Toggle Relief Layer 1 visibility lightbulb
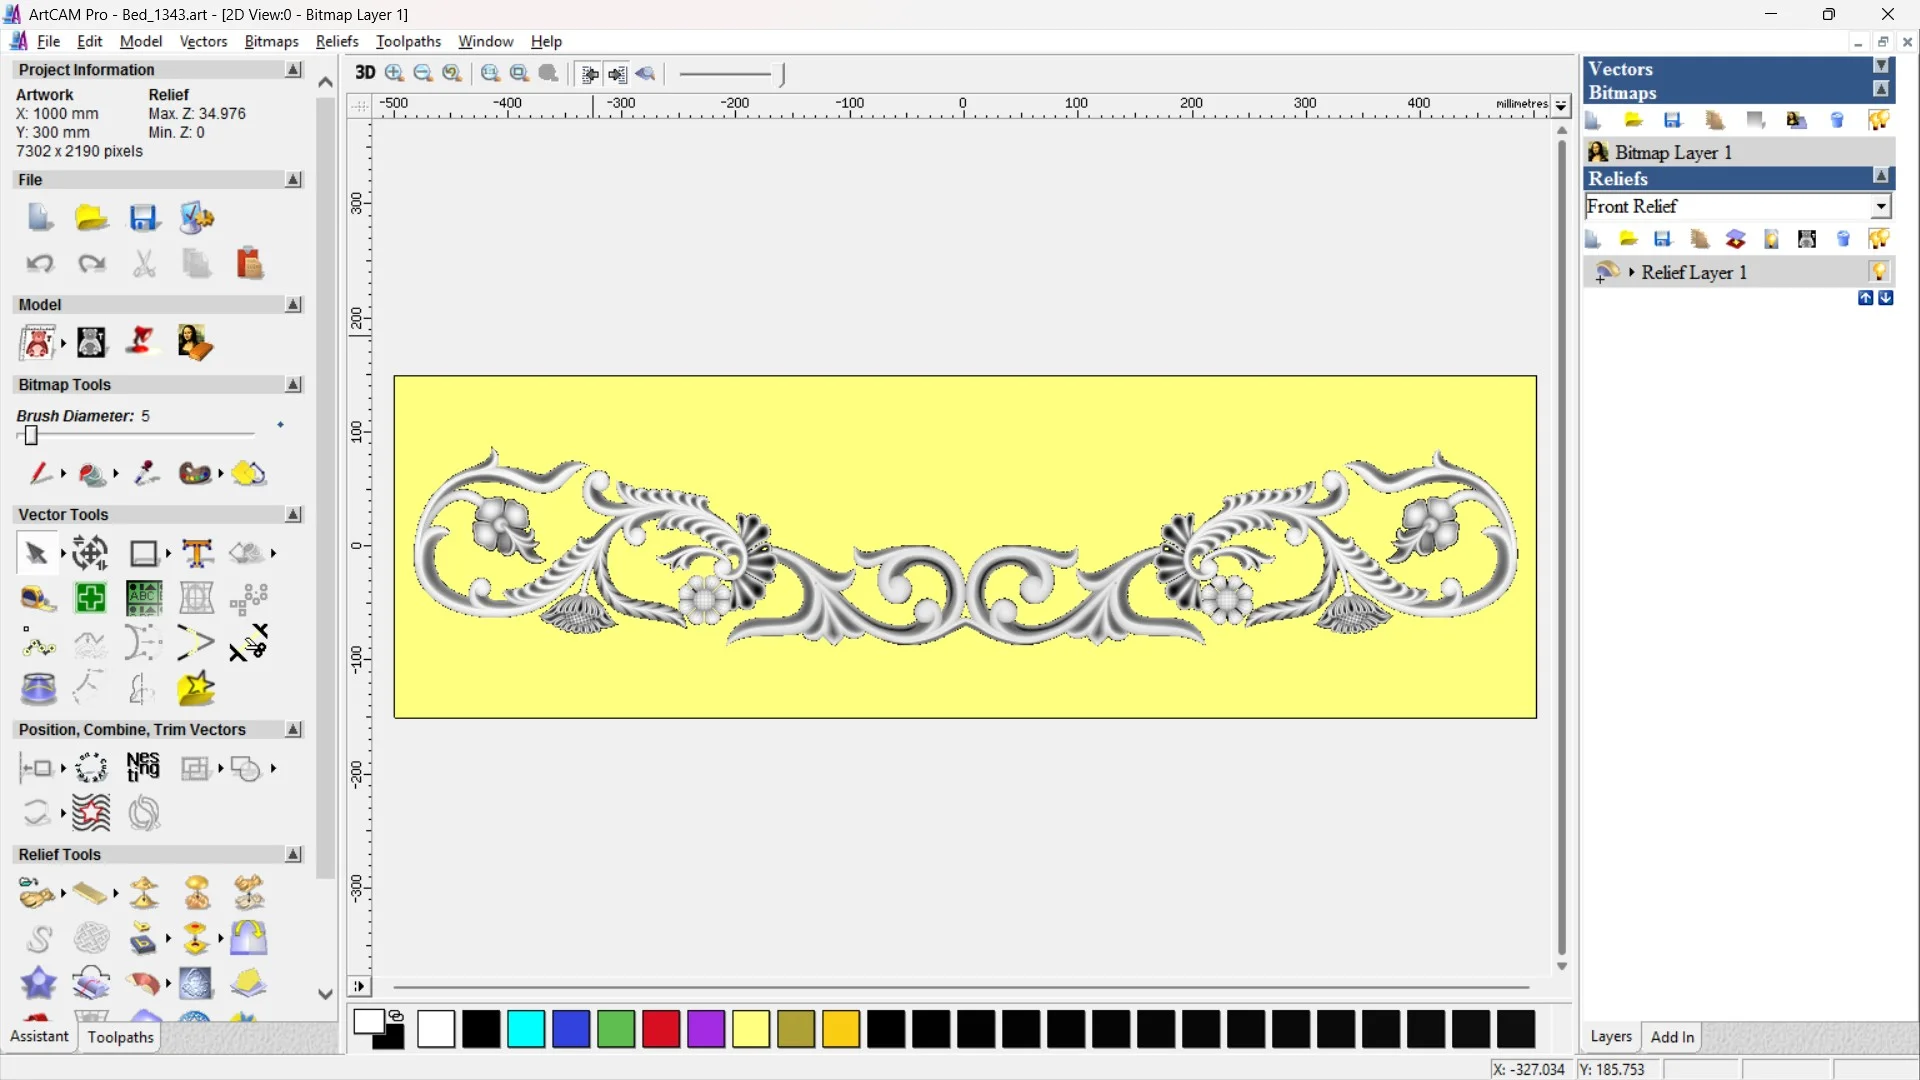 1879,272
